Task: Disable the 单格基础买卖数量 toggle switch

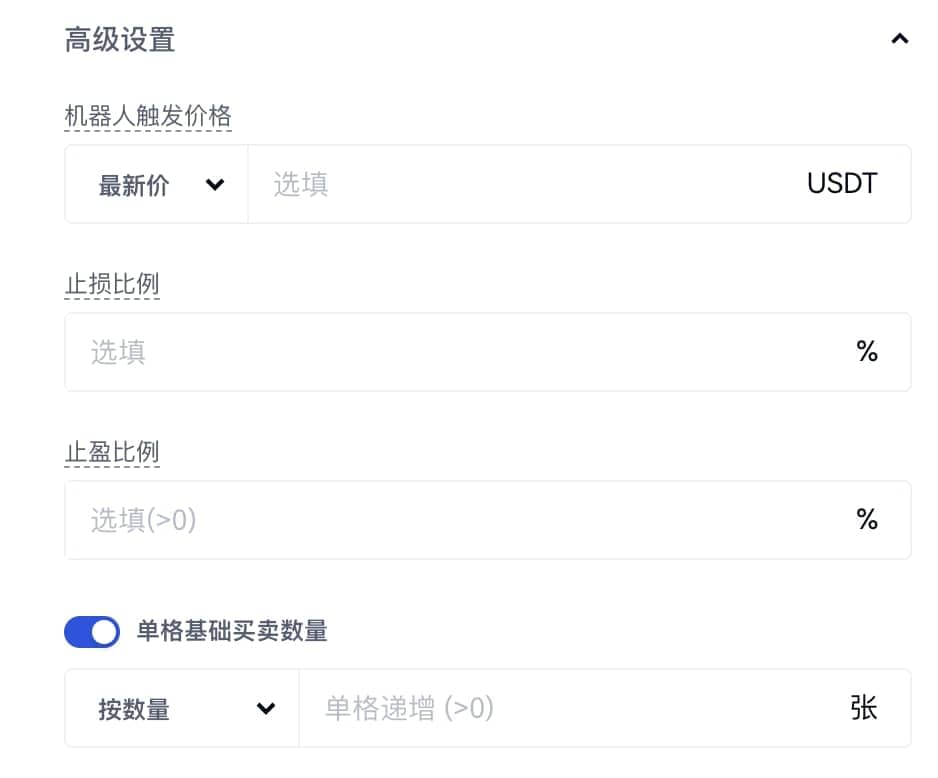Action: 92,632
